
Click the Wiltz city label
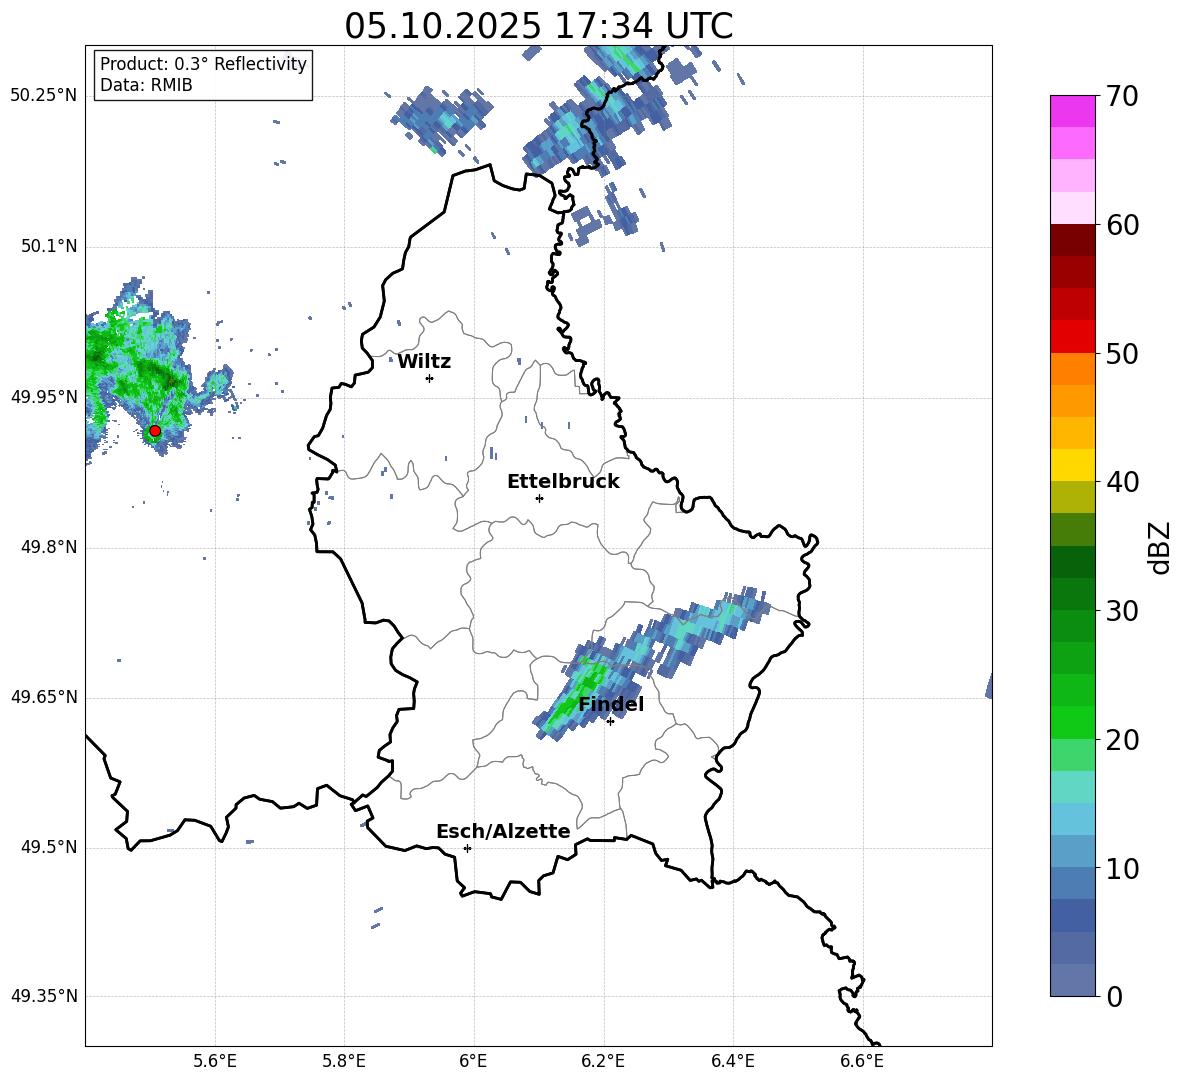[424, 362]
